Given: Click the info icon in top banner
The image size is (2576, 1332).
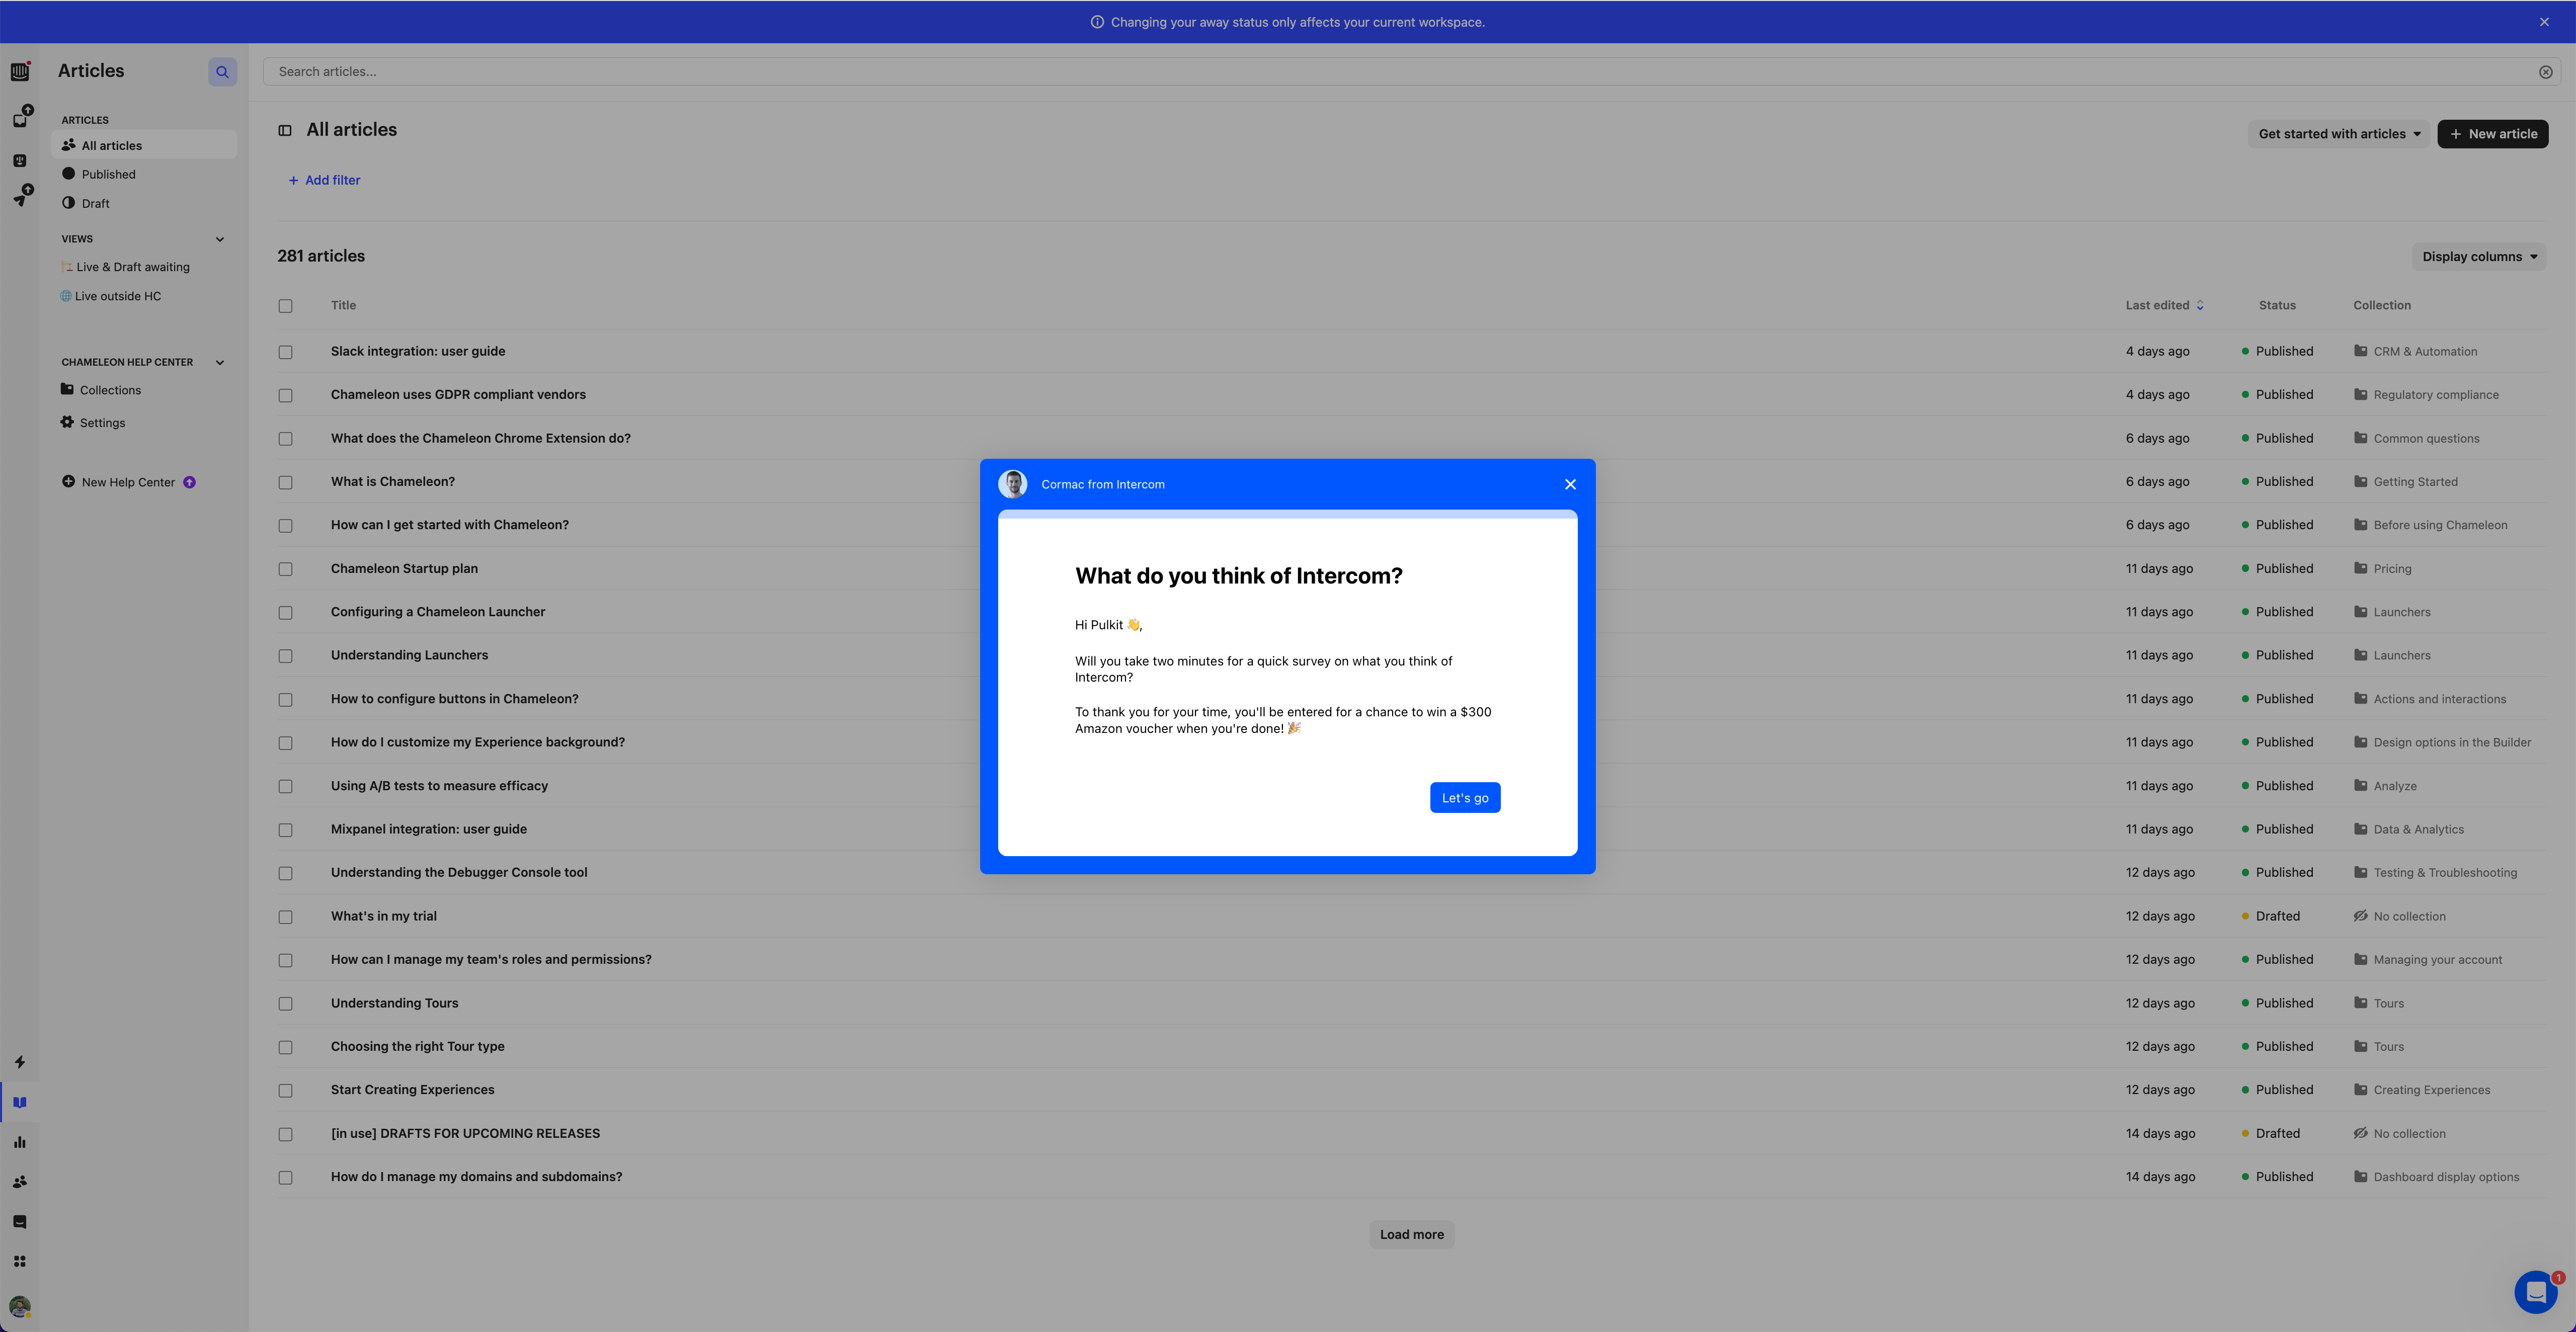Looking at the screenshot, I should pos(1097,22).
